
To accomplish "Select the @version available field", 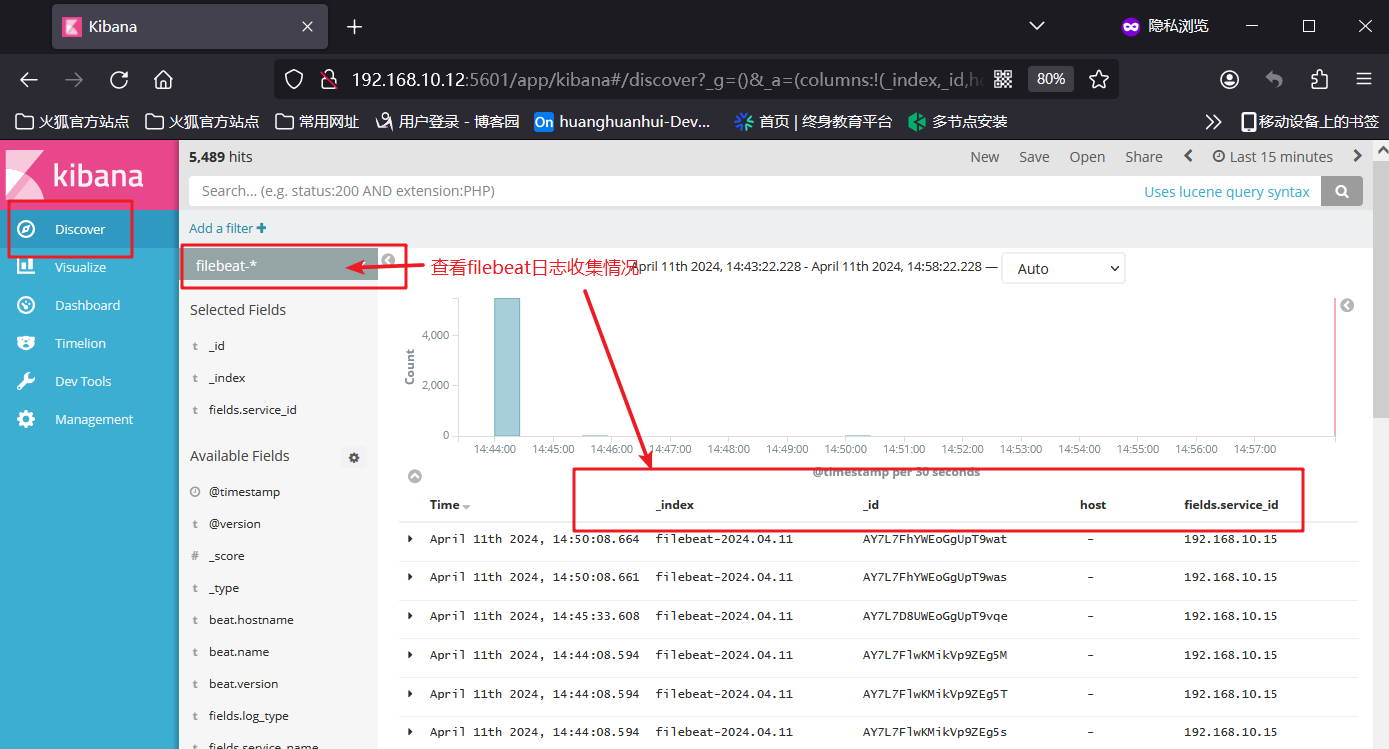I will [234, 524].
